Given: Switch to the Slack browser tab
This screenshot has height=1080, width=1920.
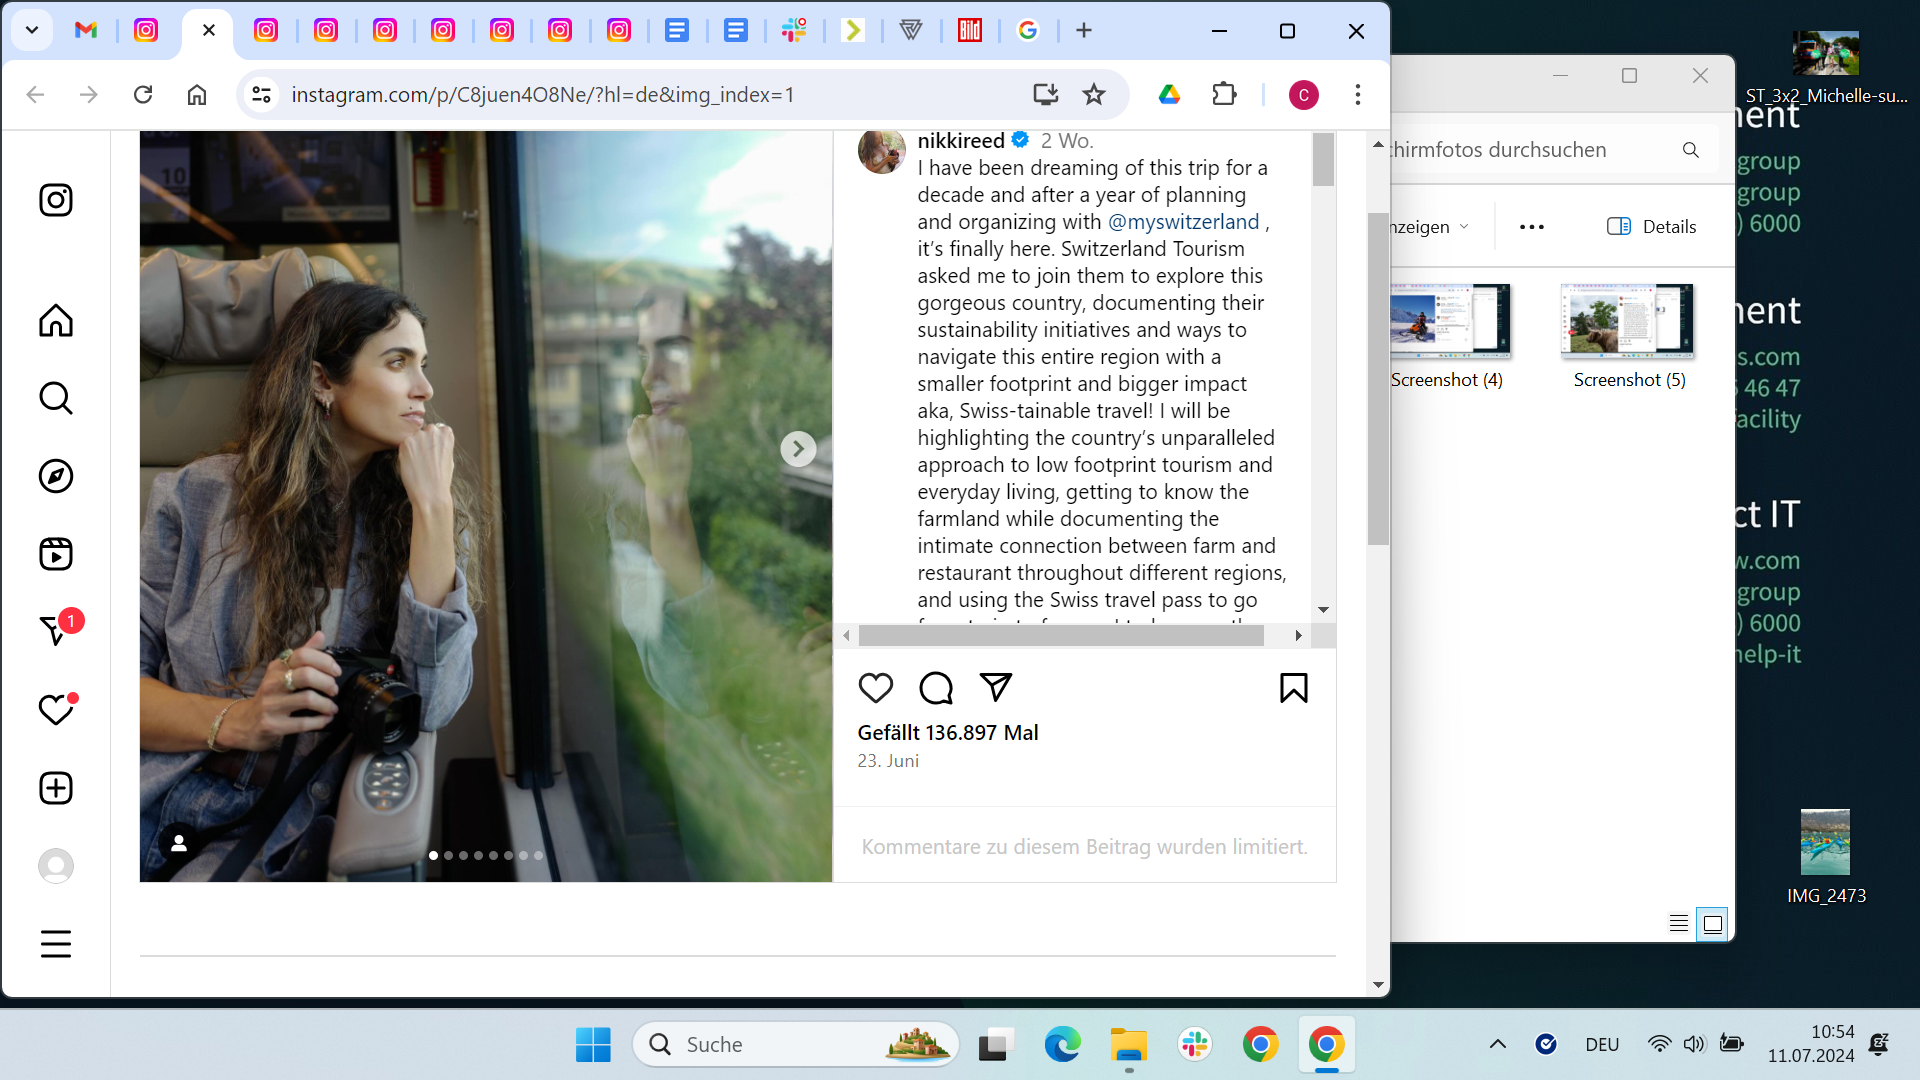Looking at the screenshot, I should point(794,30).
